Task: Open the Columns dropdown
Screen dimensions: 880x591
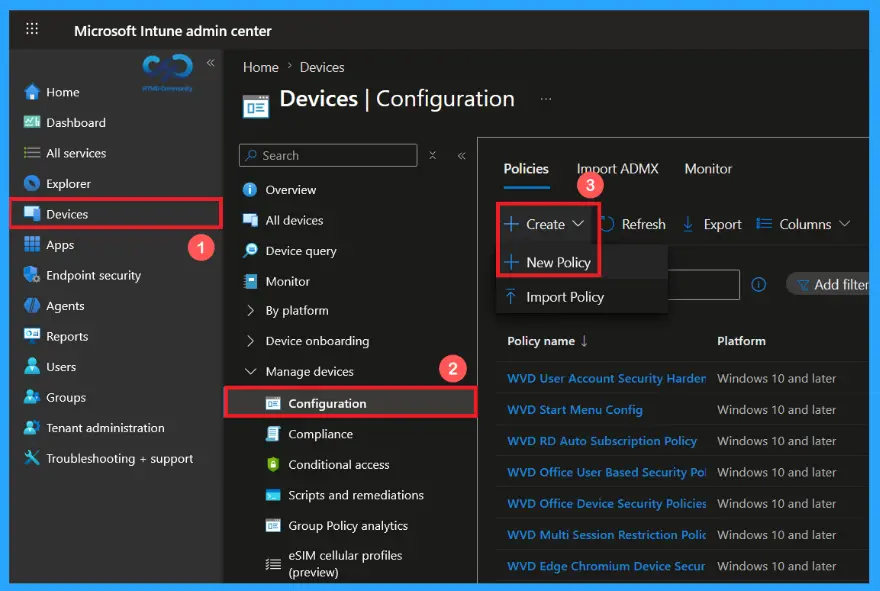Action: click(x=803, y=224)
